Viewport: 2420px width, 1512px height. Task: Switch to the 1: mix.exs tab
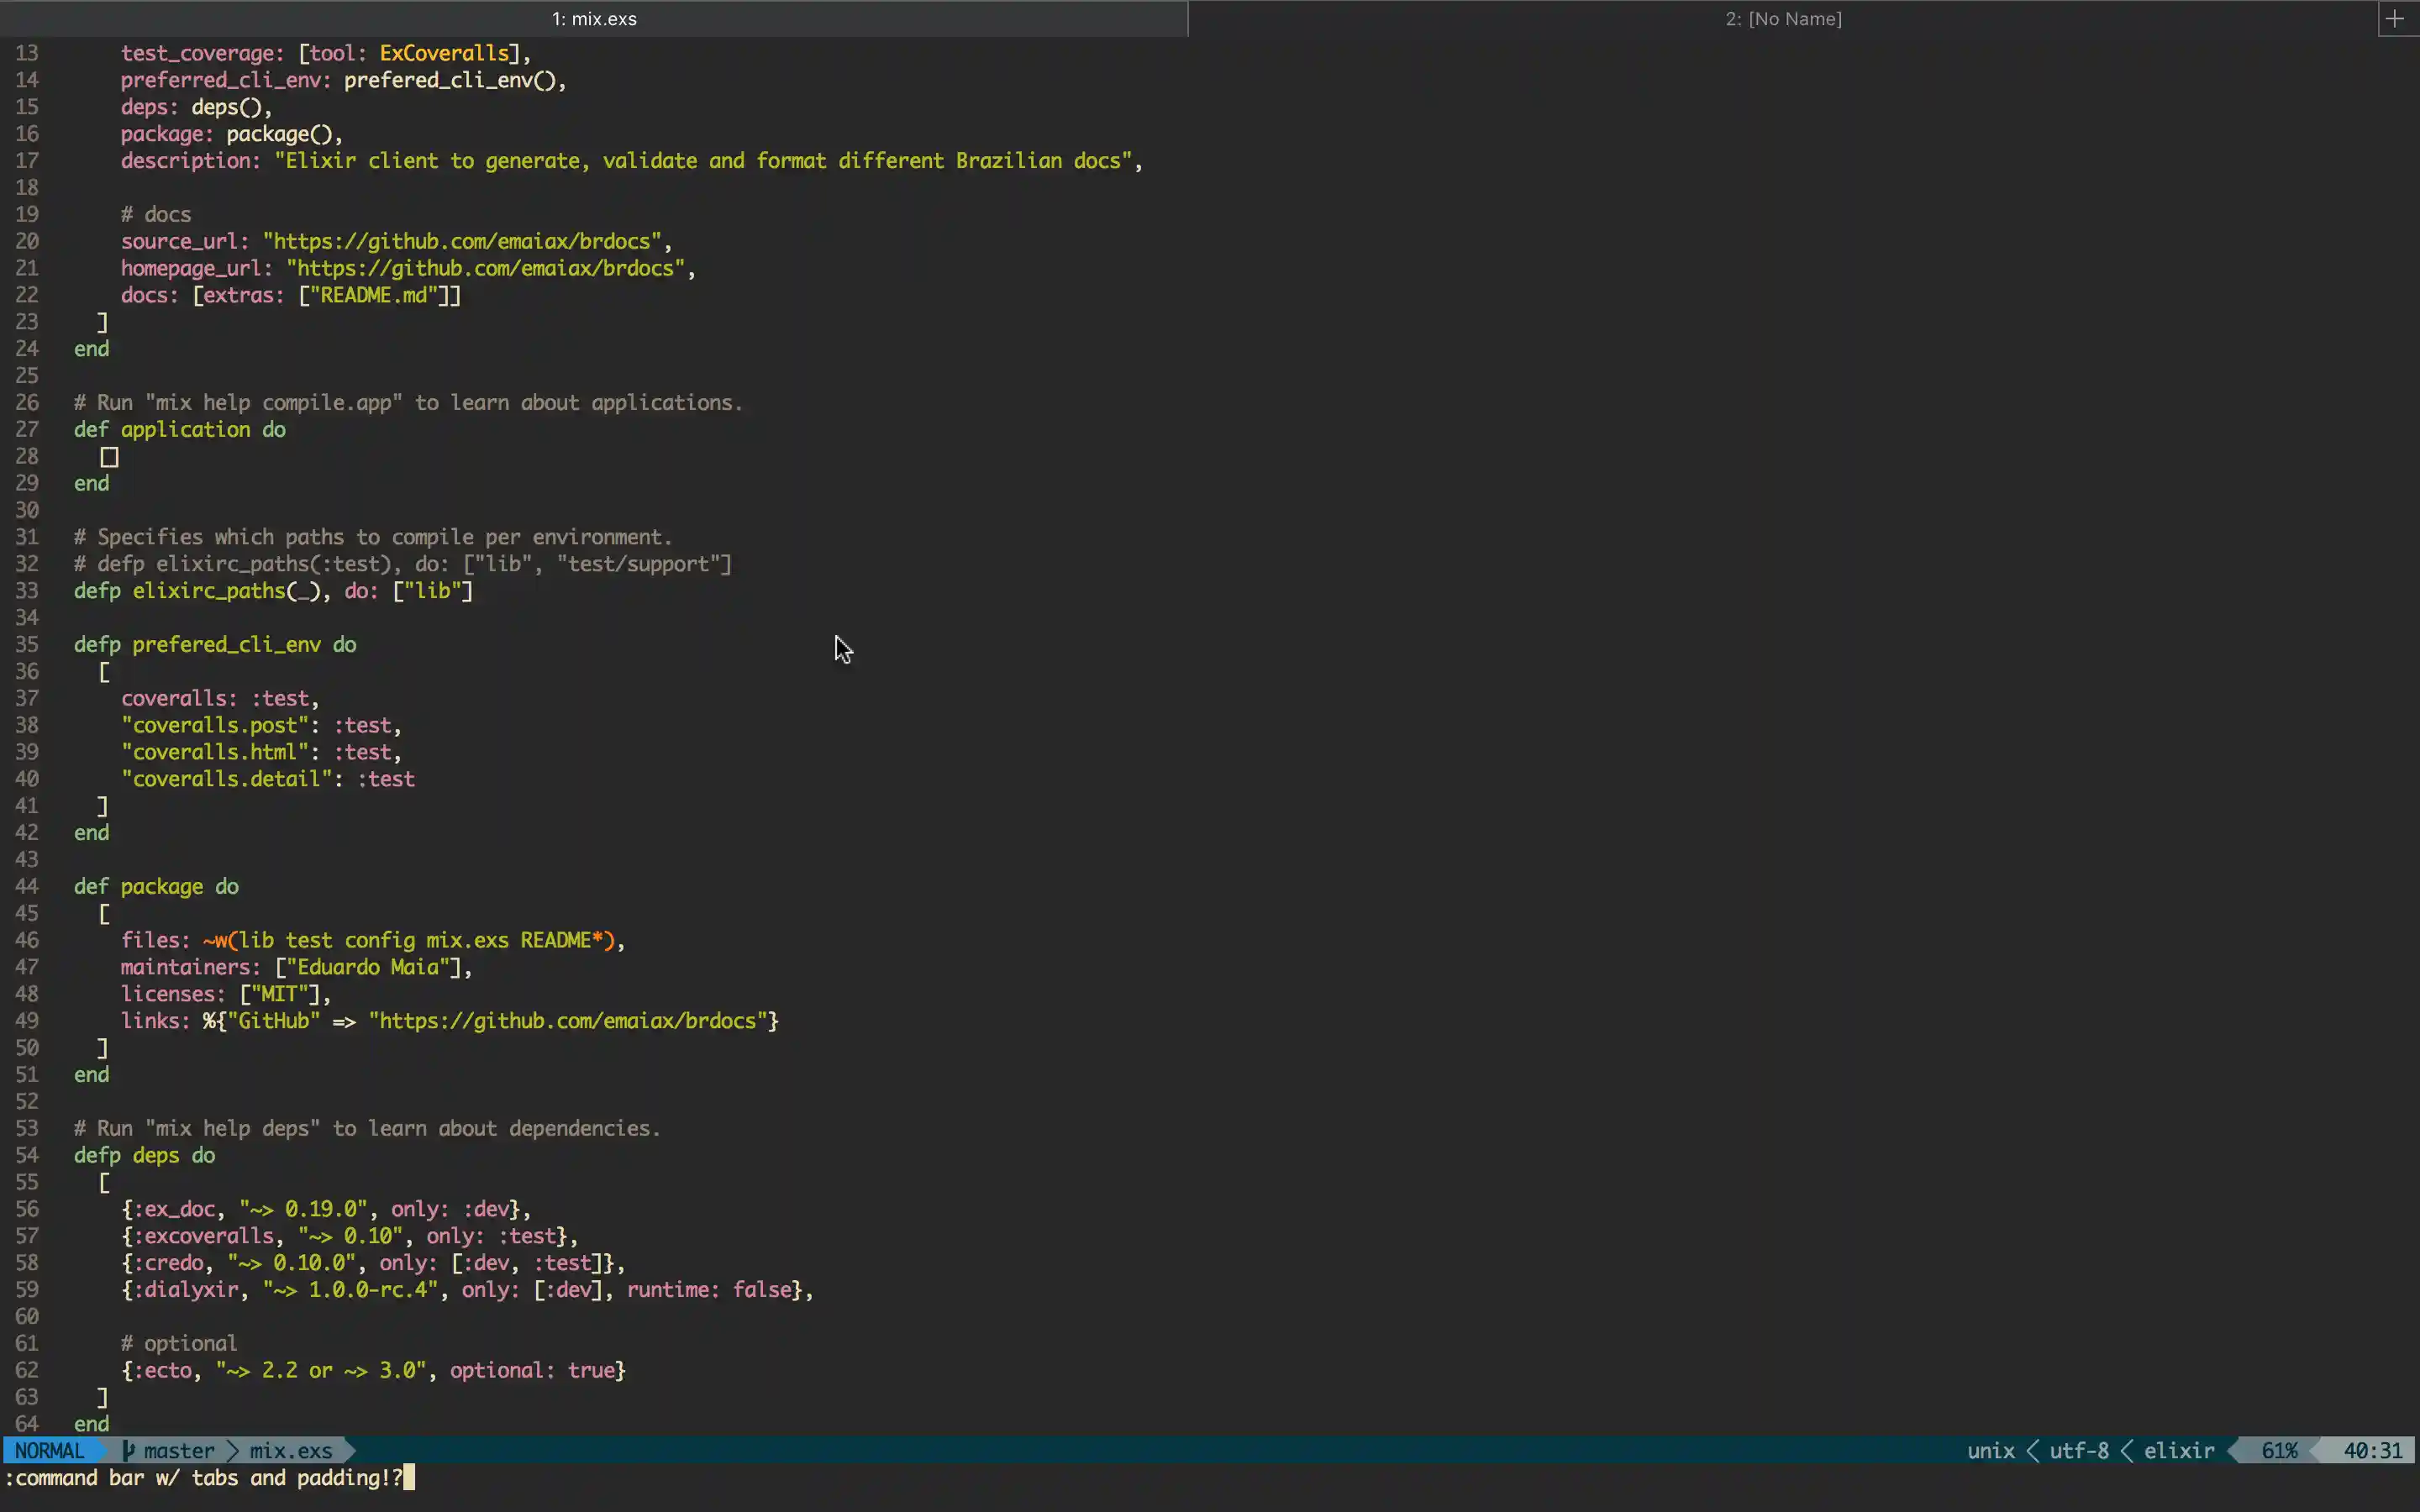coord(593,18)
